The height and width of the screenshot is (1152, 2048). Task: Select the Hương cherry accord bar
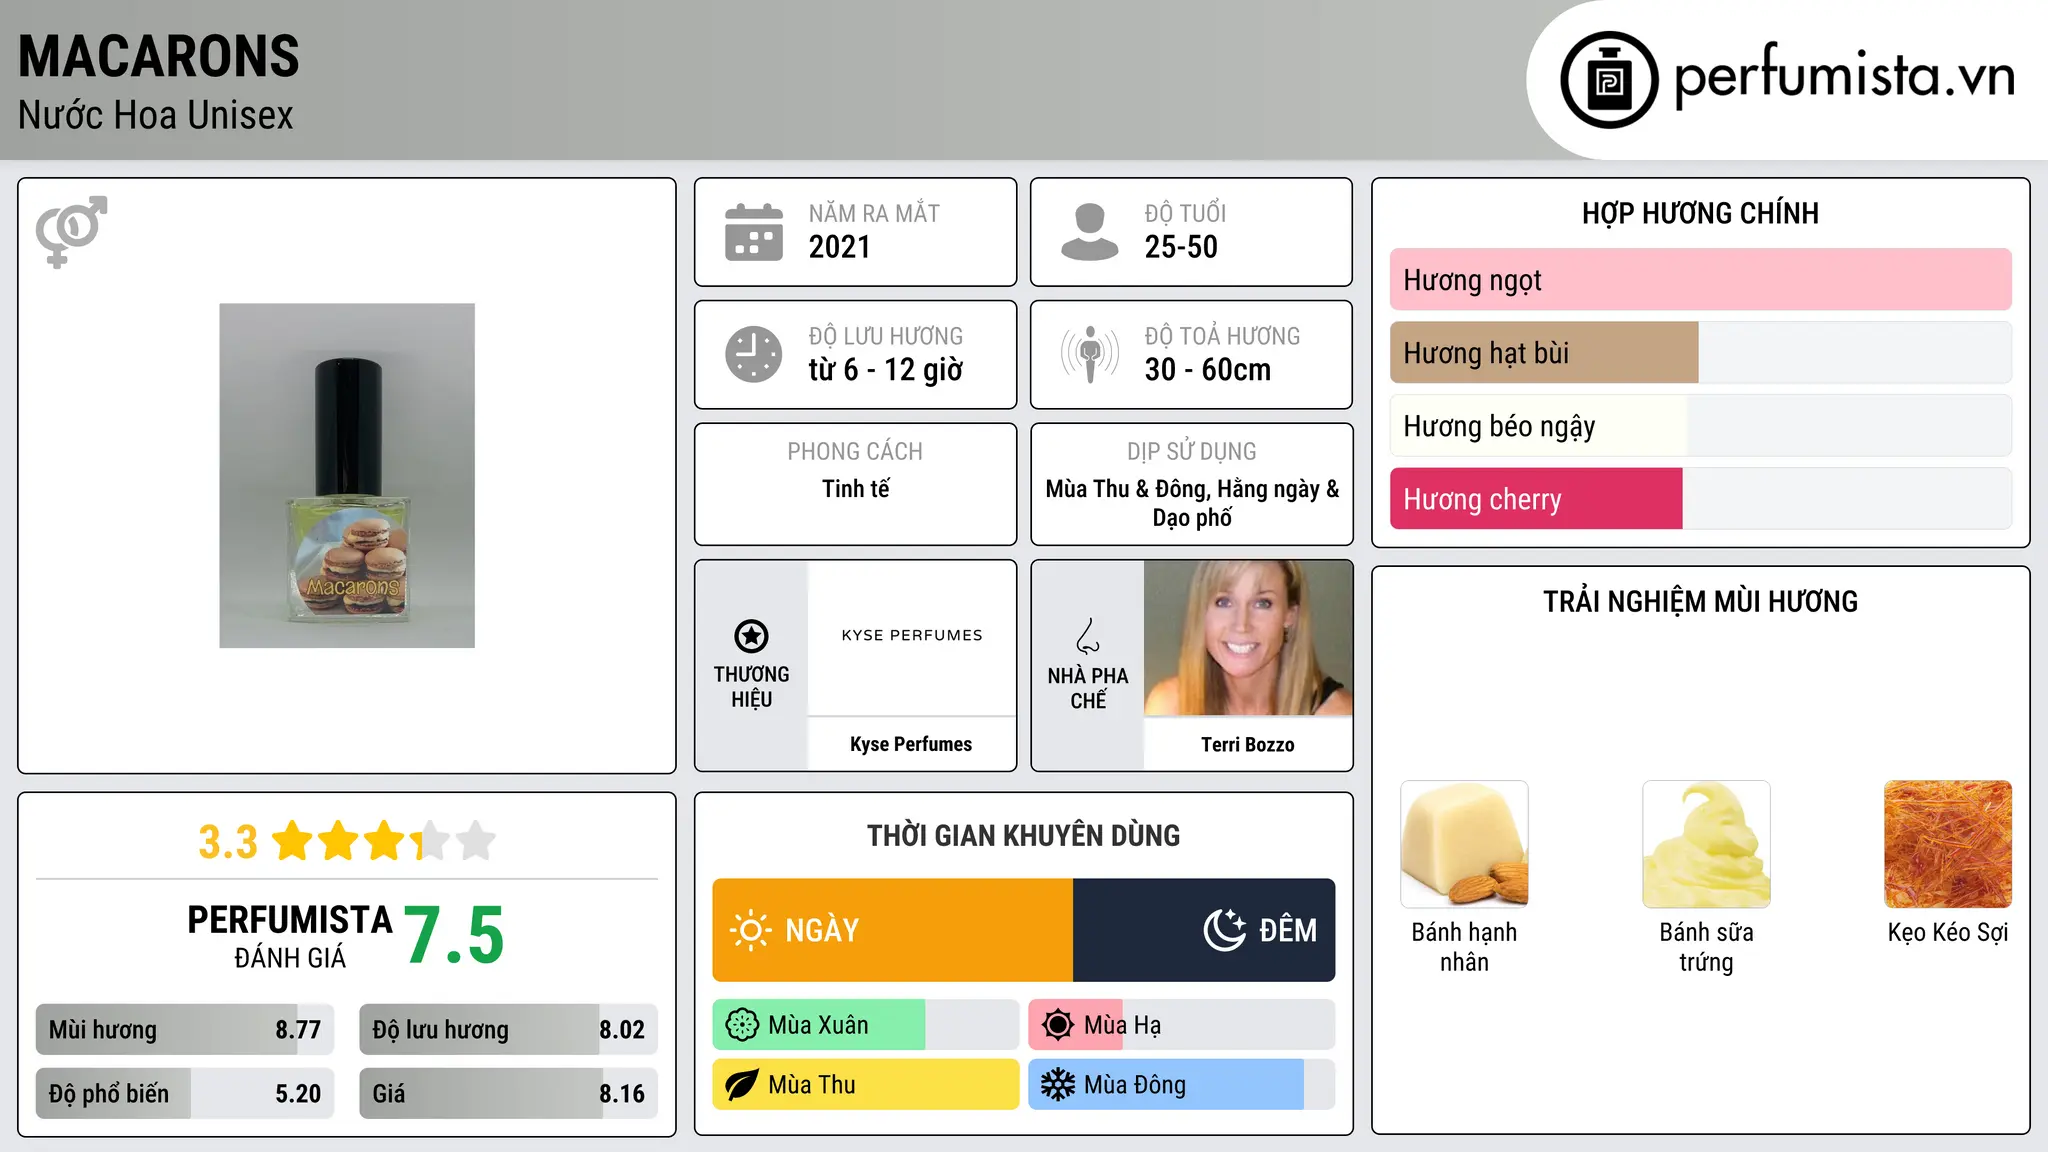coord(1700,499)
